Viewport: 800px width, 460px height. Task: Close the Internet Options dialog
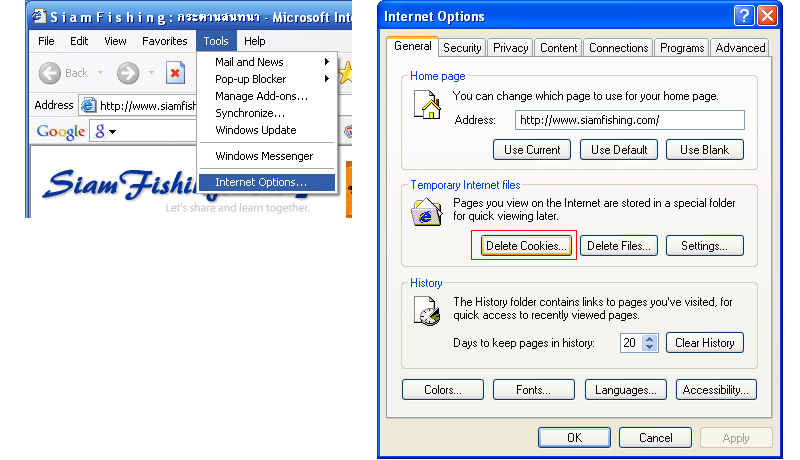pyautogui.click(x=767, y=16)
